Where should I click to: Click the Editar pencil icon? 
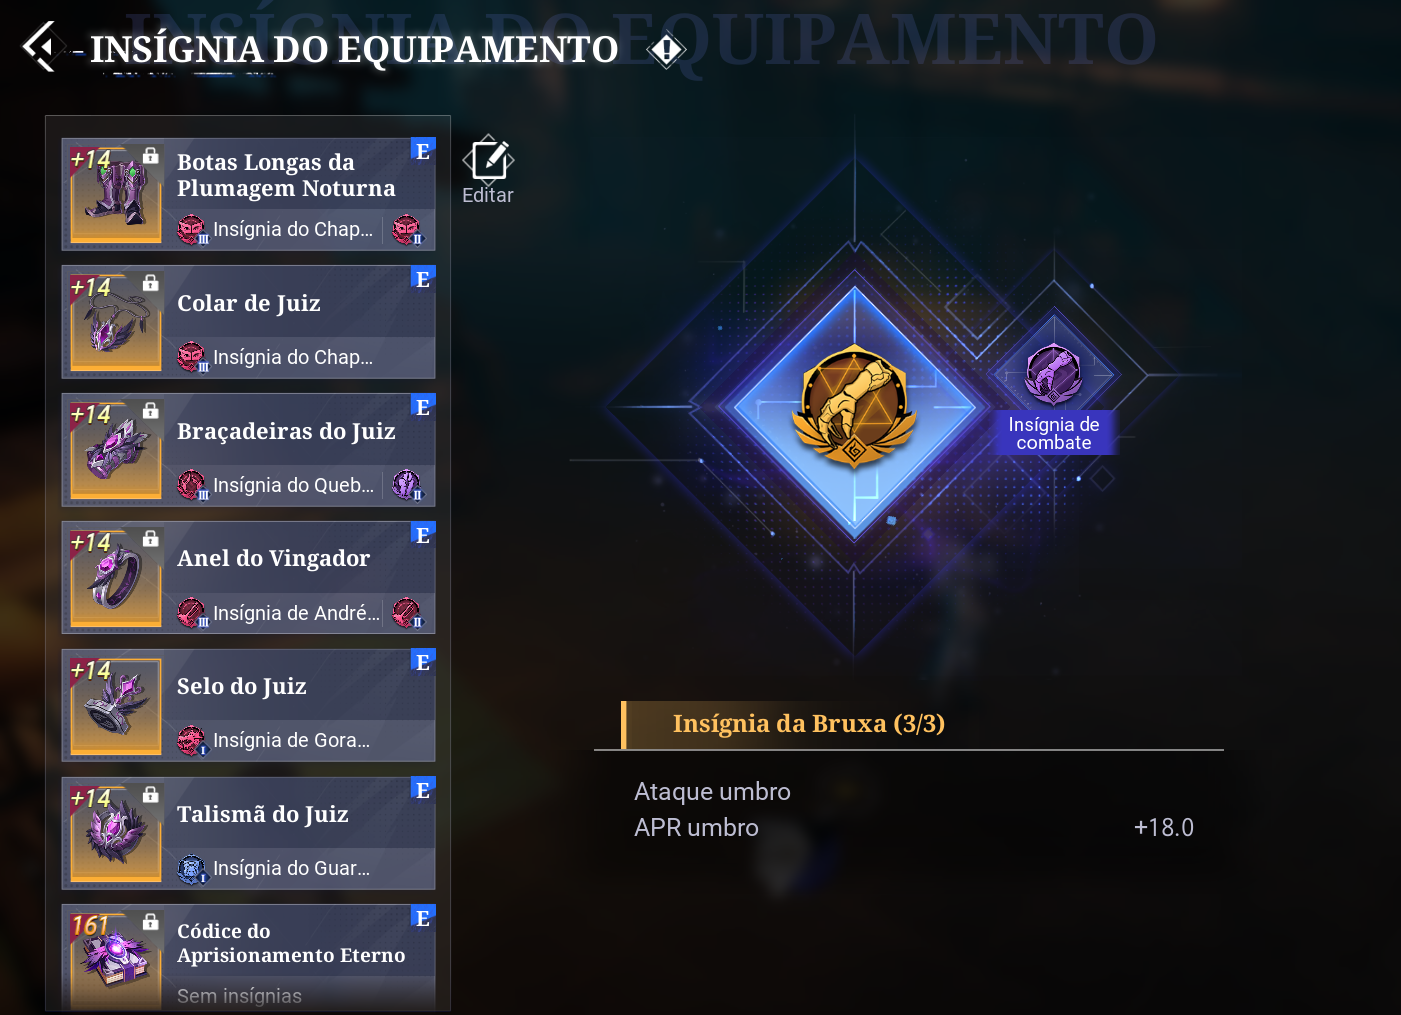[x=488, y=159]
